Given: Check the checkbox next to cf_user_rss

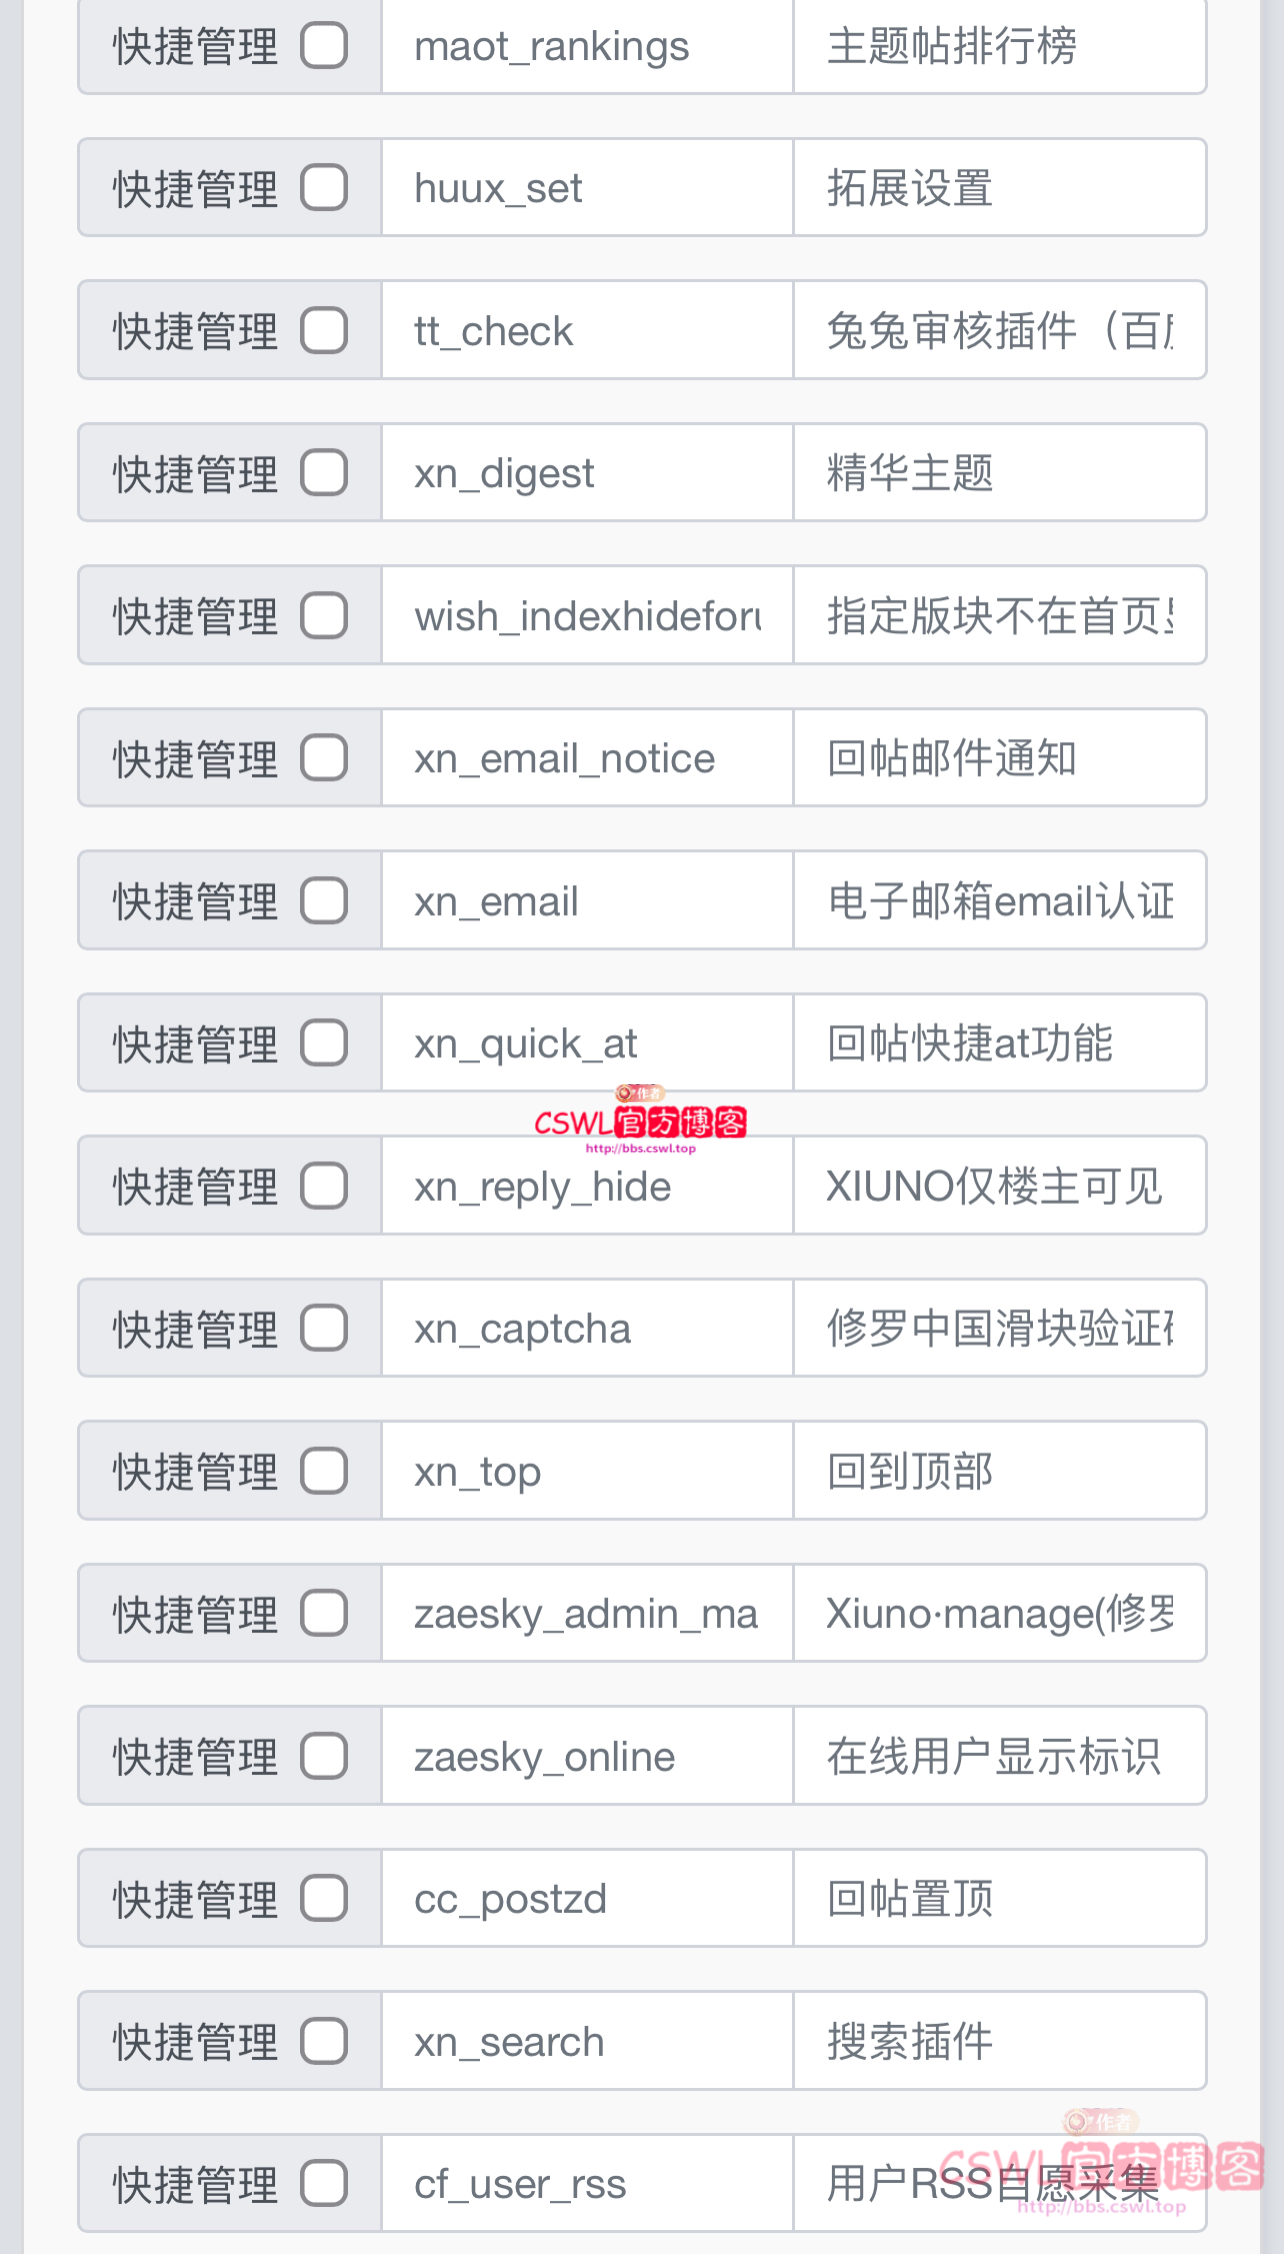Looking at the screenshot, I should tap(322, 2183).
